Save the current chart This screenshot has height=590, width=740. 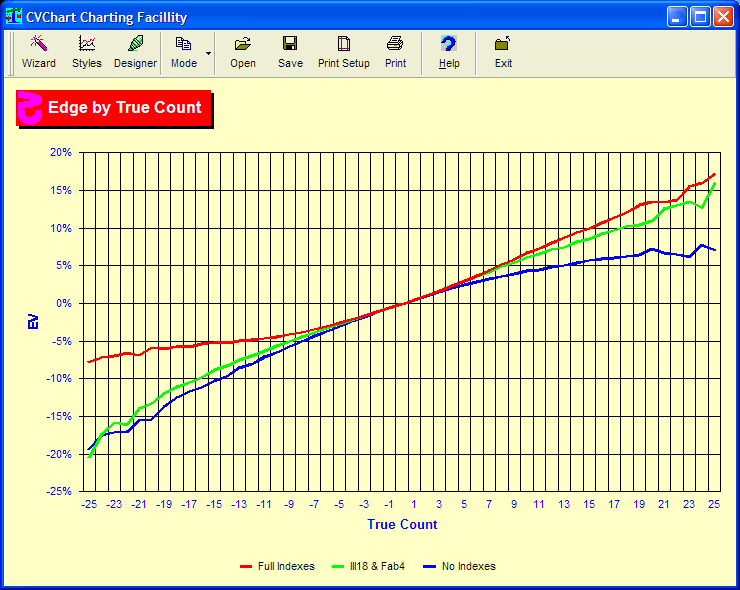[290, 52]
